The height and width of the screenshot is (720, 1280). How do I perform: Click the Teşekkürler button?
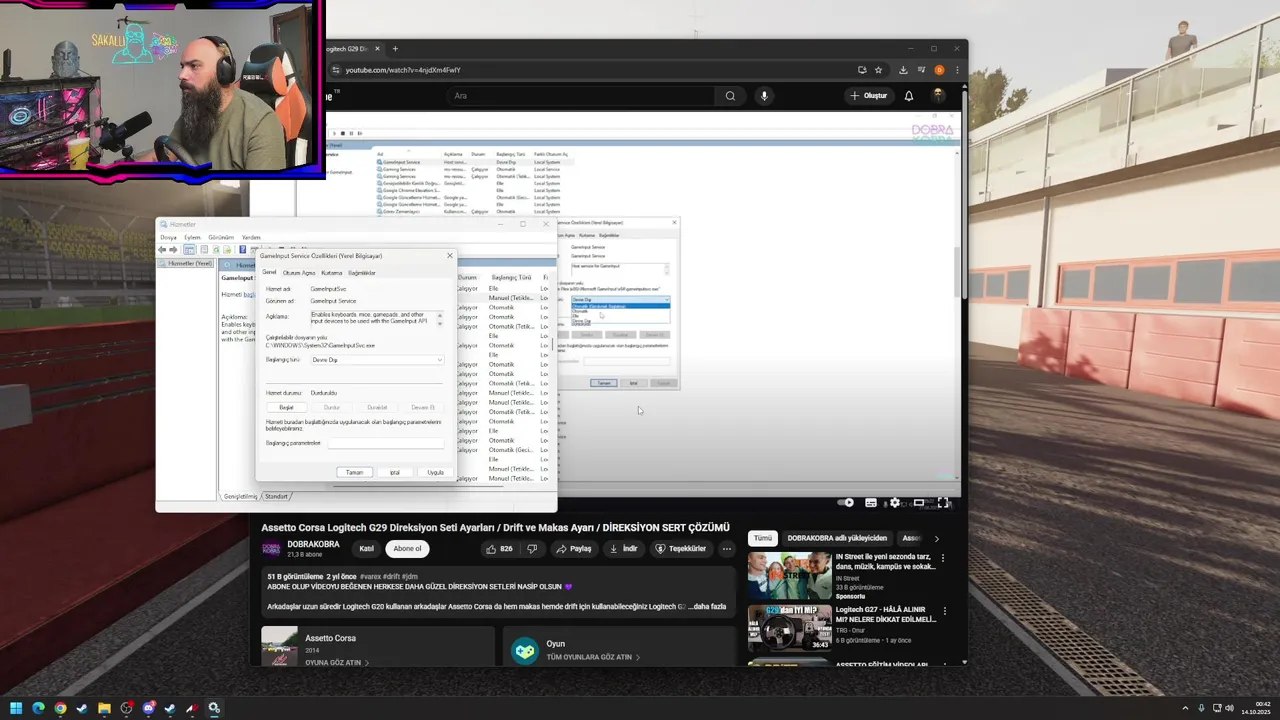pos(680,549)
